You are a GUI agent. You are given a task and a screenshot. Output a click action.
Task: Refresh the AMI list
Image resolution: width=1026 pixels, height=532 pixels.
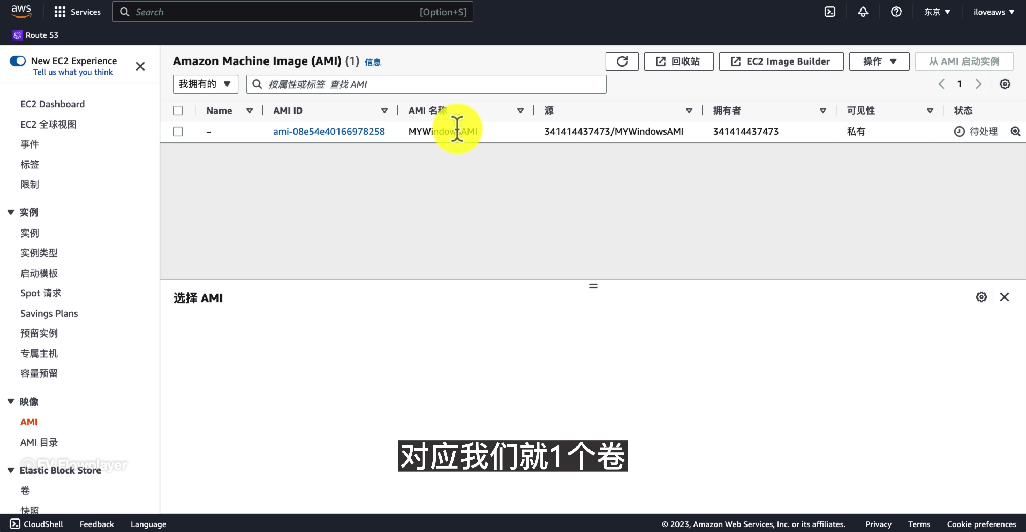click(622, 62)
